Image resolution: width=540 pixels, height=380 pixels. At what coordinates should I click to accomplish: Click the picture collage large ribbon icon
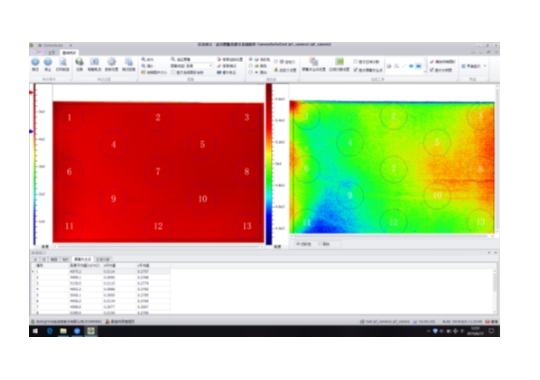click(314, 62)
